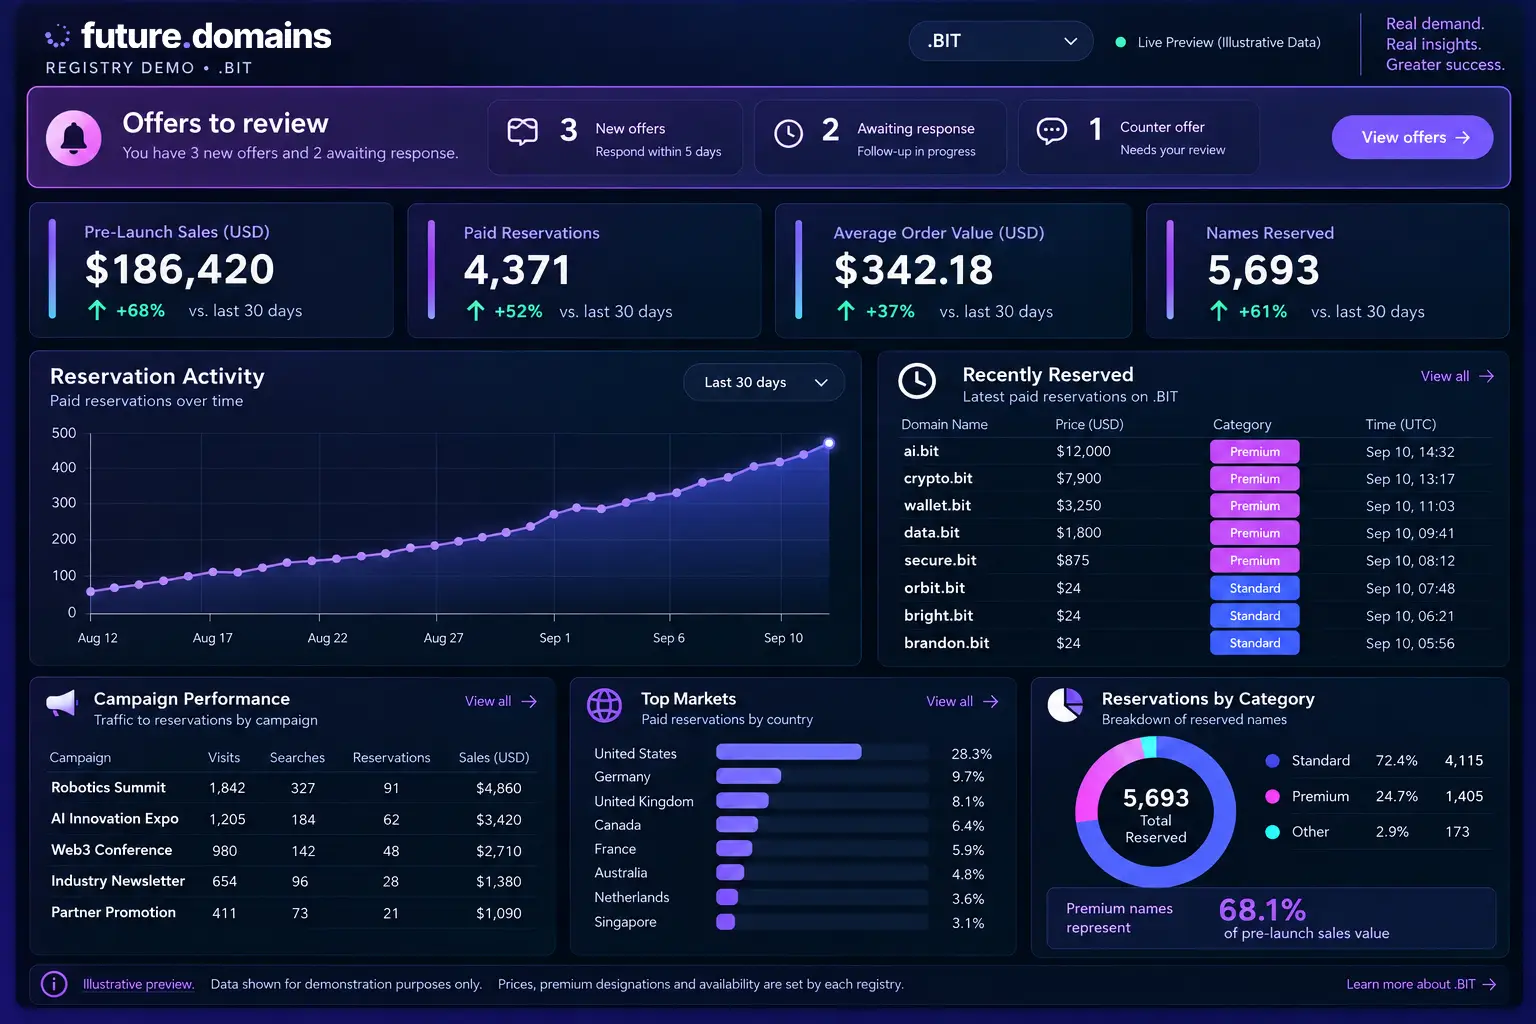The width and height of the screenshot is (1536, 1024).
Task: Select the wallet.bit domain name
Action: point(937,505)
